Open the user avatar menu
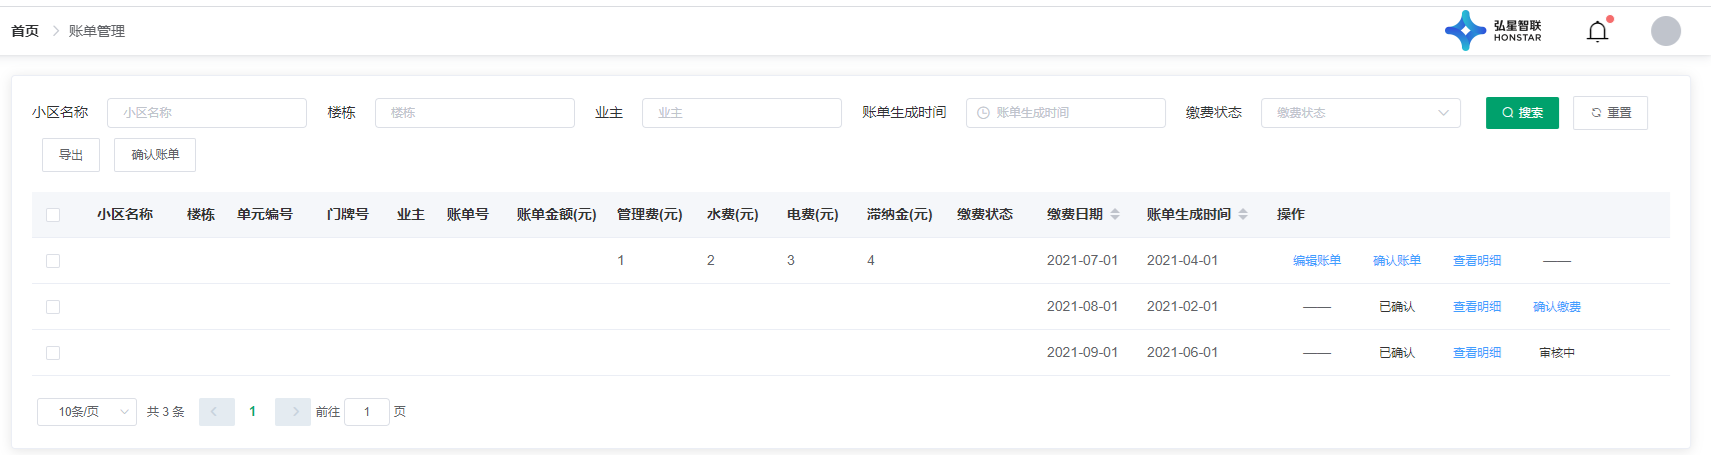Viewport: 1711px width, 455px height. click(1665, 31)
